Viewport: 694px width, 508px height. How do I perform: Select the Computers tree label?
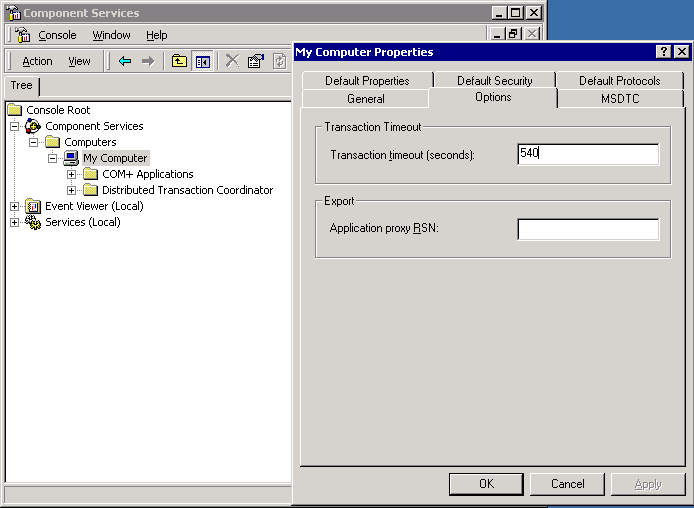pyautogui.click(x=90, y=142)
